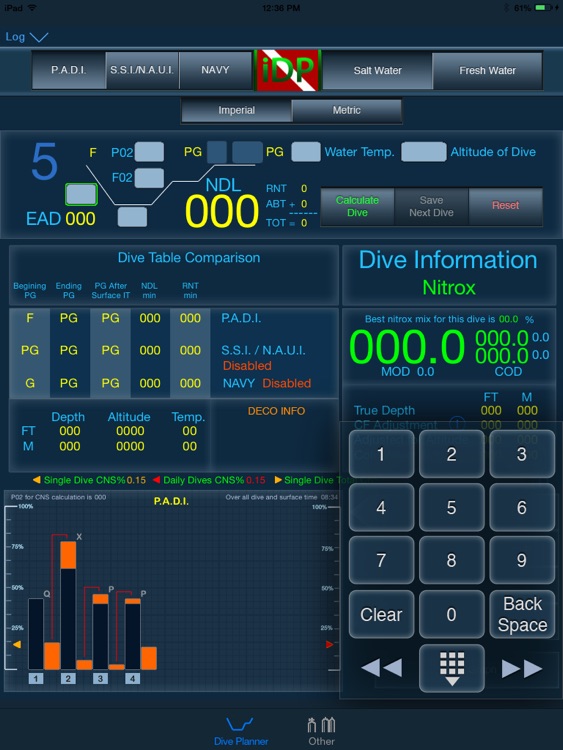Switch units to Metric
The height and width of the screenshot is (750, 563).
pyautogui.click(x=346, y=110)
